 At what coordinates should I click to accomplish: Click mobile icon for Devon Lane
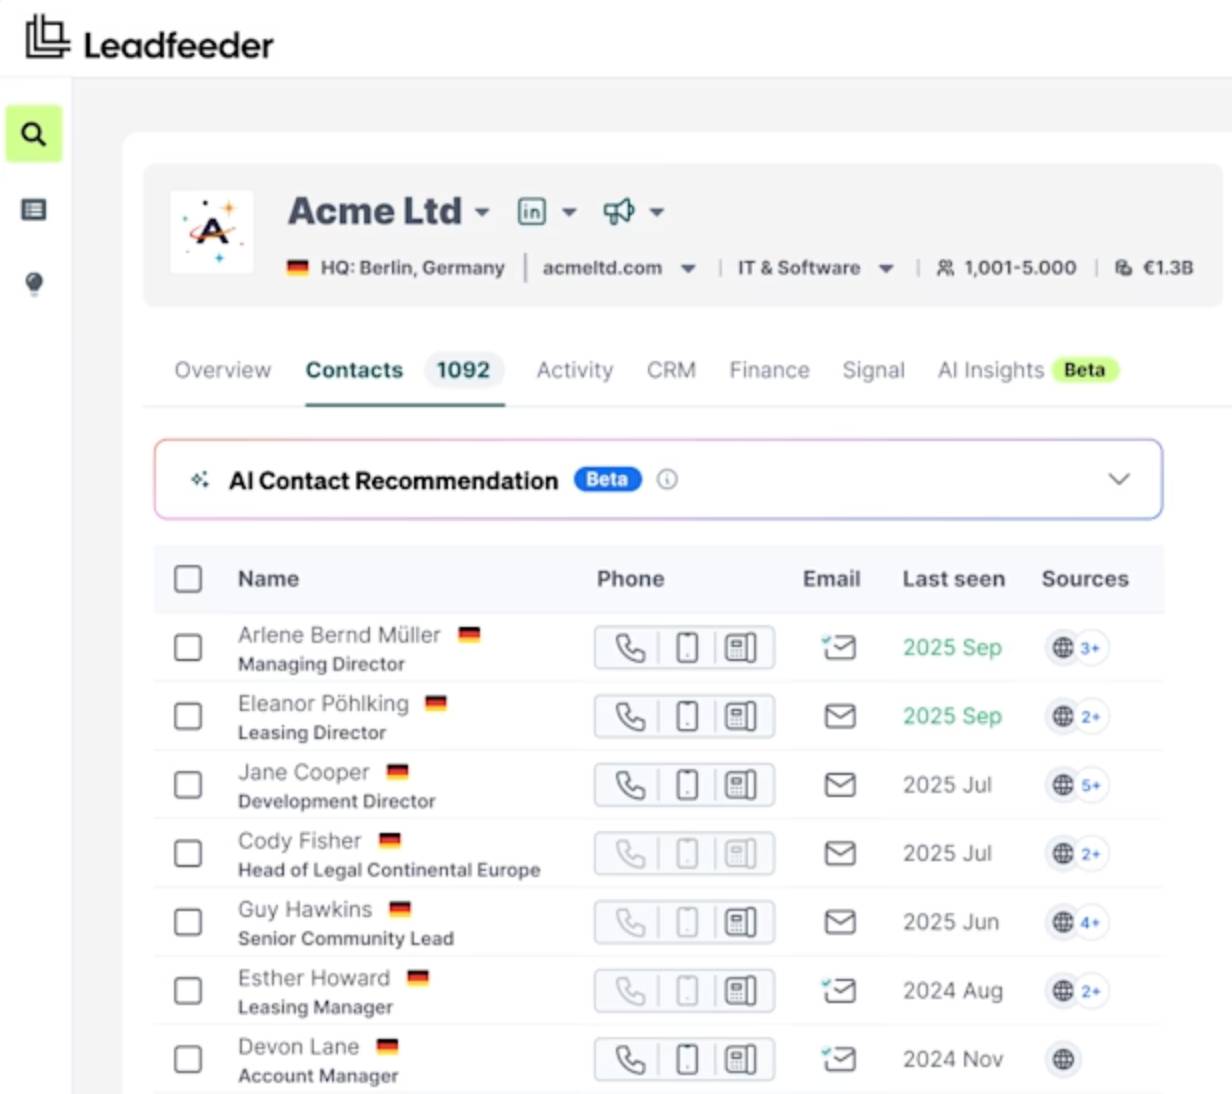pos(687,1060)
